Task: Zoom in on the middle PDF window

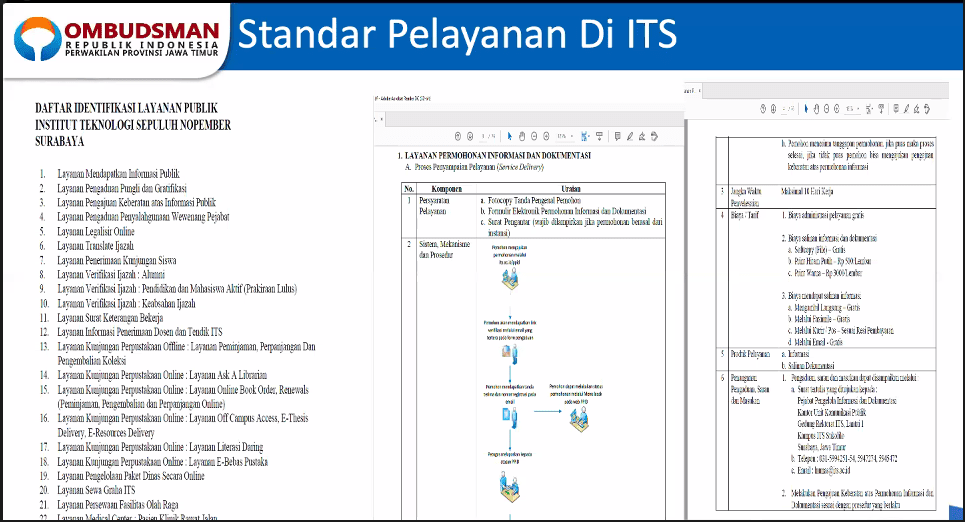Action: pos(546,136)
